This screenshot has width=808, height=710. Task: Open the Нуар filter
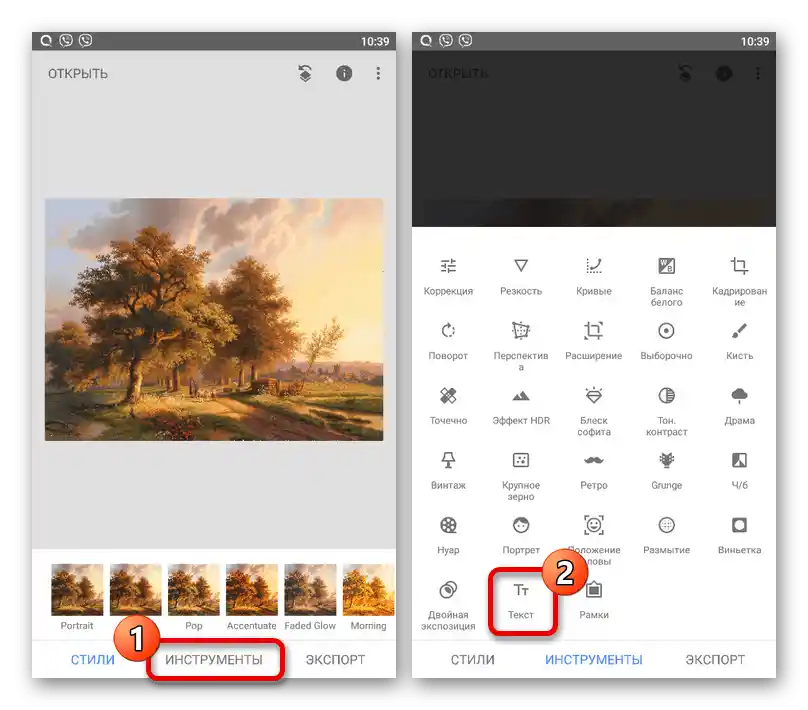click(448, 535)
